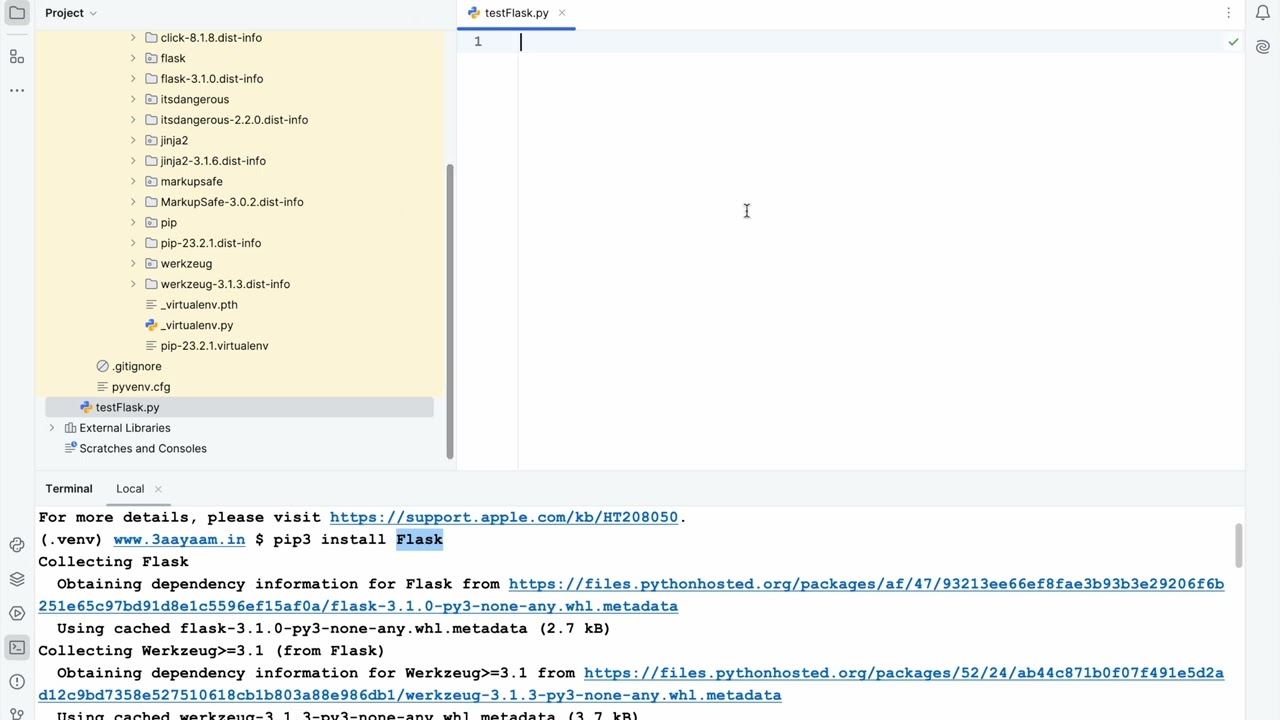The height and width of the screenshot is (720, 1280).
Task: Click the 'Collecting Flask' terminal line
Action: [x=113, y=562]
